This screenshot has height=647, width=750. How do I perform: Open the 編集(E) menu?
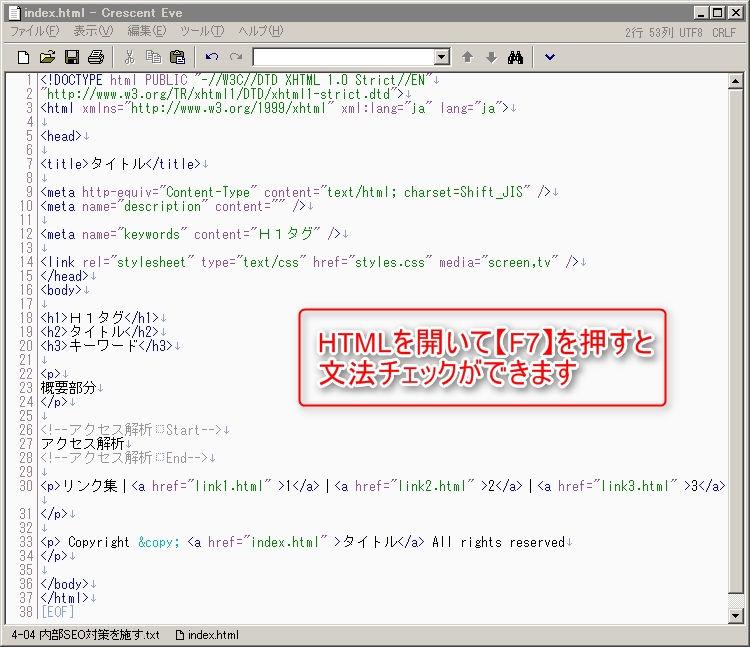[x=146, y=31]
